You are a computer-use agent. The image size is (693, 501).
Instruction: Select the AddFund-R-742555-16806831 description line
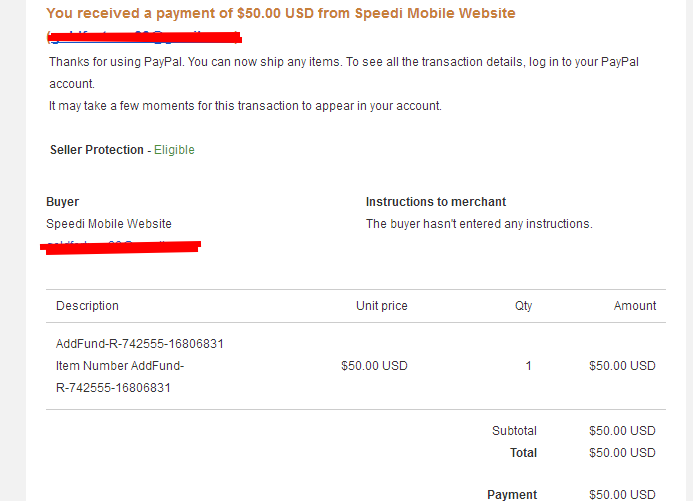140,344
